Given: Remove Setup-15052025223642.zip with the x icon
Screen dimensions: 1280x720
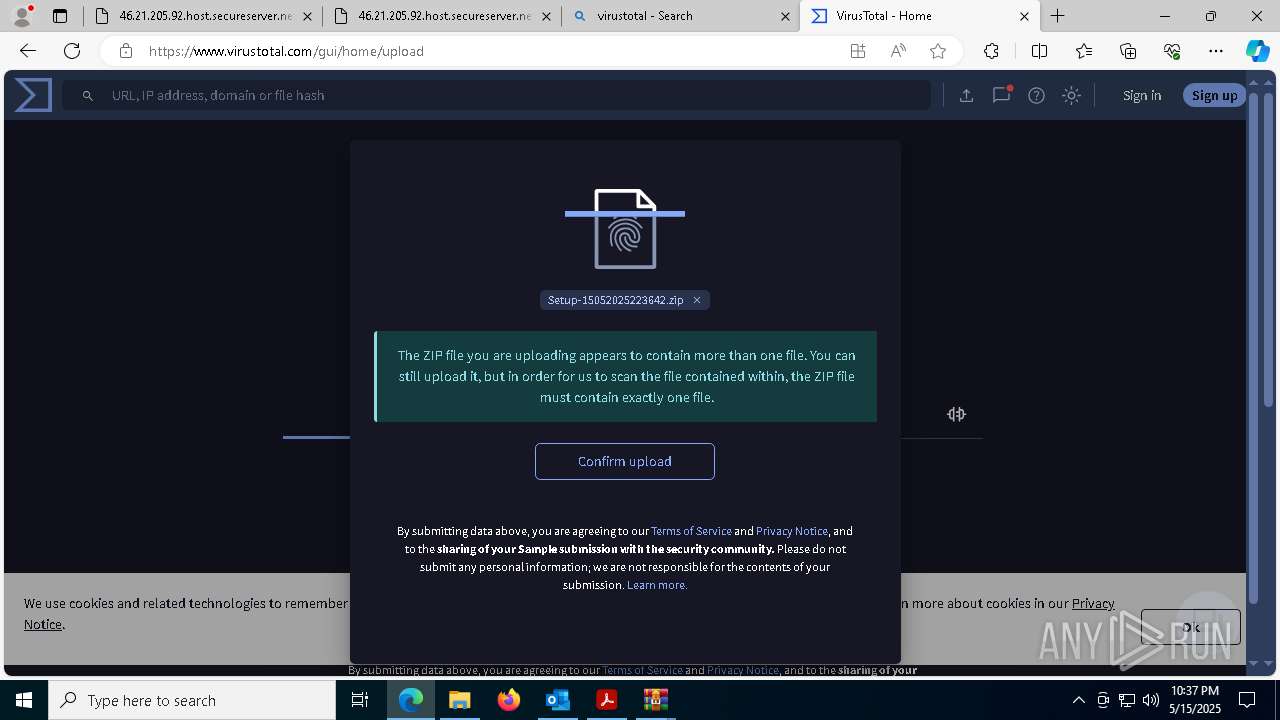Looking at the screenshot, I should pyautogui.click(x=697, y=300).
